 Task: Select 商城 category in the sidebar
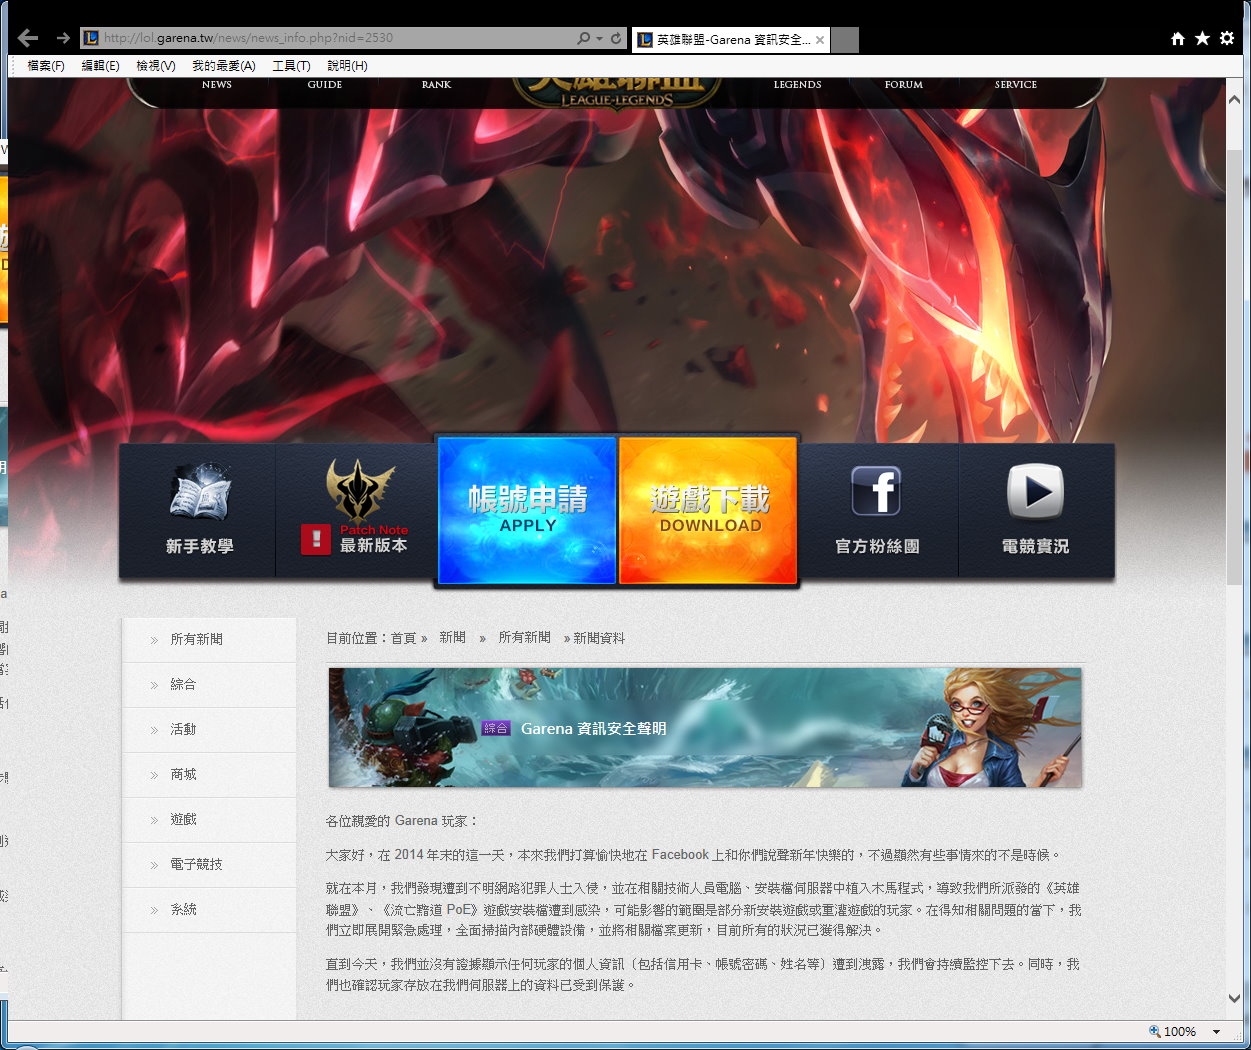[x=209, y=775]
